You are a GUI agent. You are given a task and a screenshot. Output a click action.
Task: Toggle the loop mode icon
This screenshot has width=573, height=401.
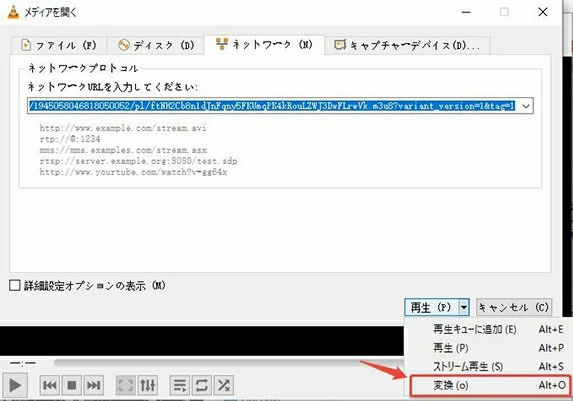(202, 385)
